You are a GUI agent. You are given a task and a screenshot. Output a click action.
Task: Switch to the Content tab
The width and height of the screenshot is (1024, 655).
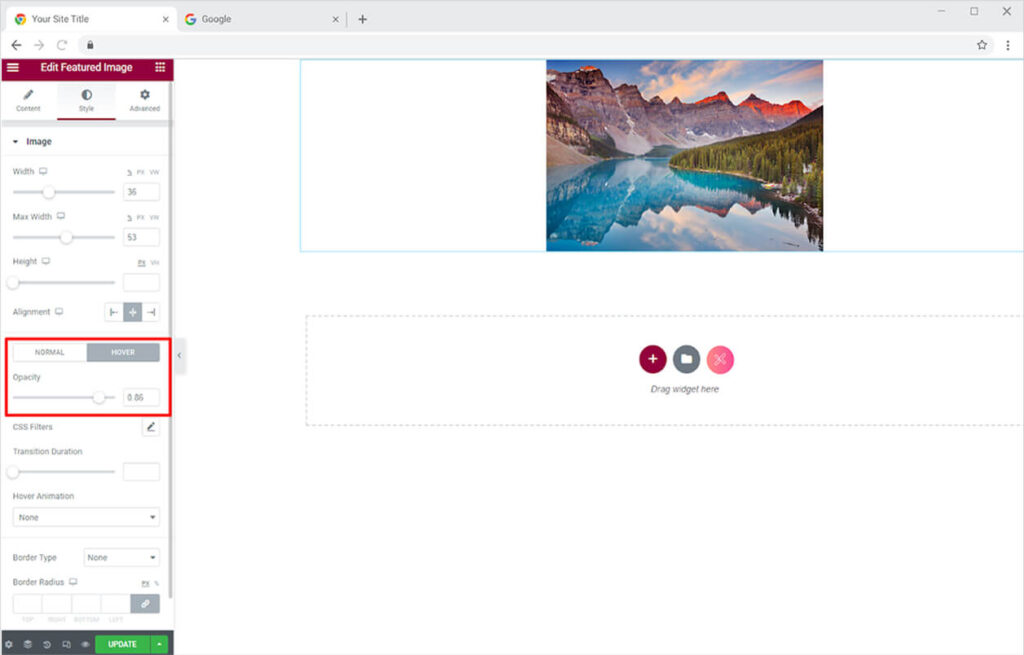click(x=28, y=100)
